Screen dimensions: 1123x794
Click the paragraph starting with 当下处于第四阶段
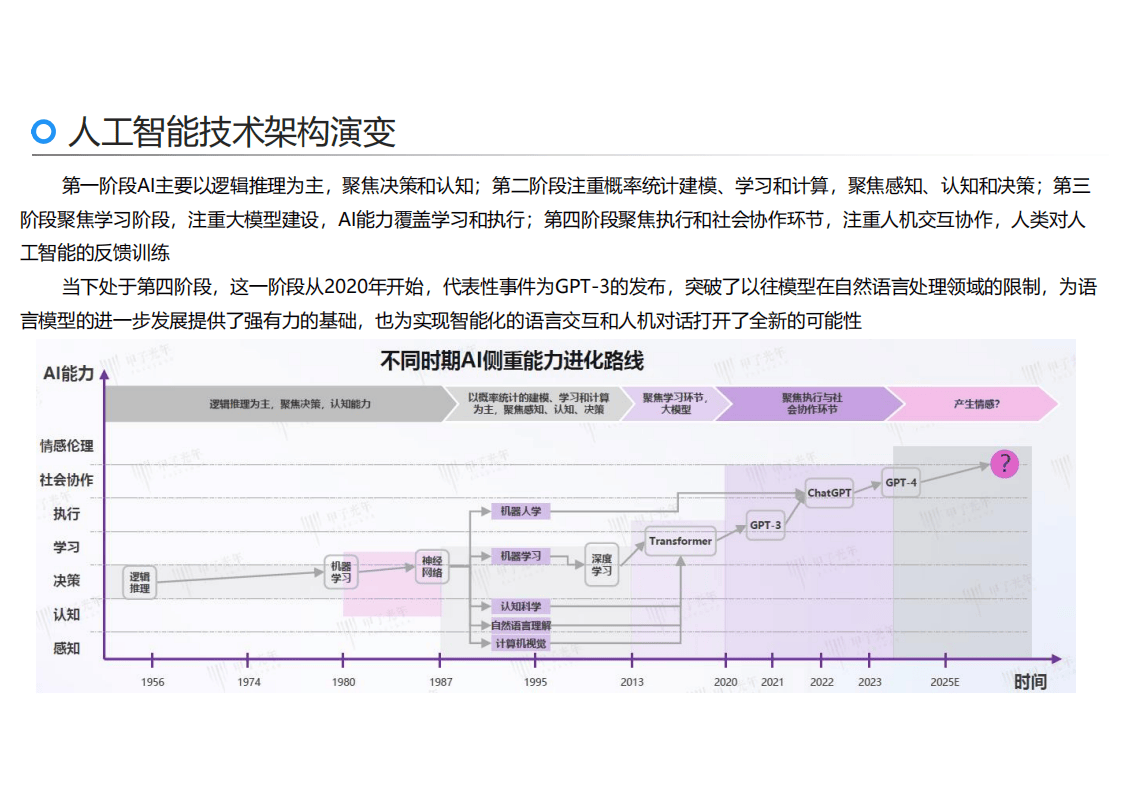[x=557, y=304]
